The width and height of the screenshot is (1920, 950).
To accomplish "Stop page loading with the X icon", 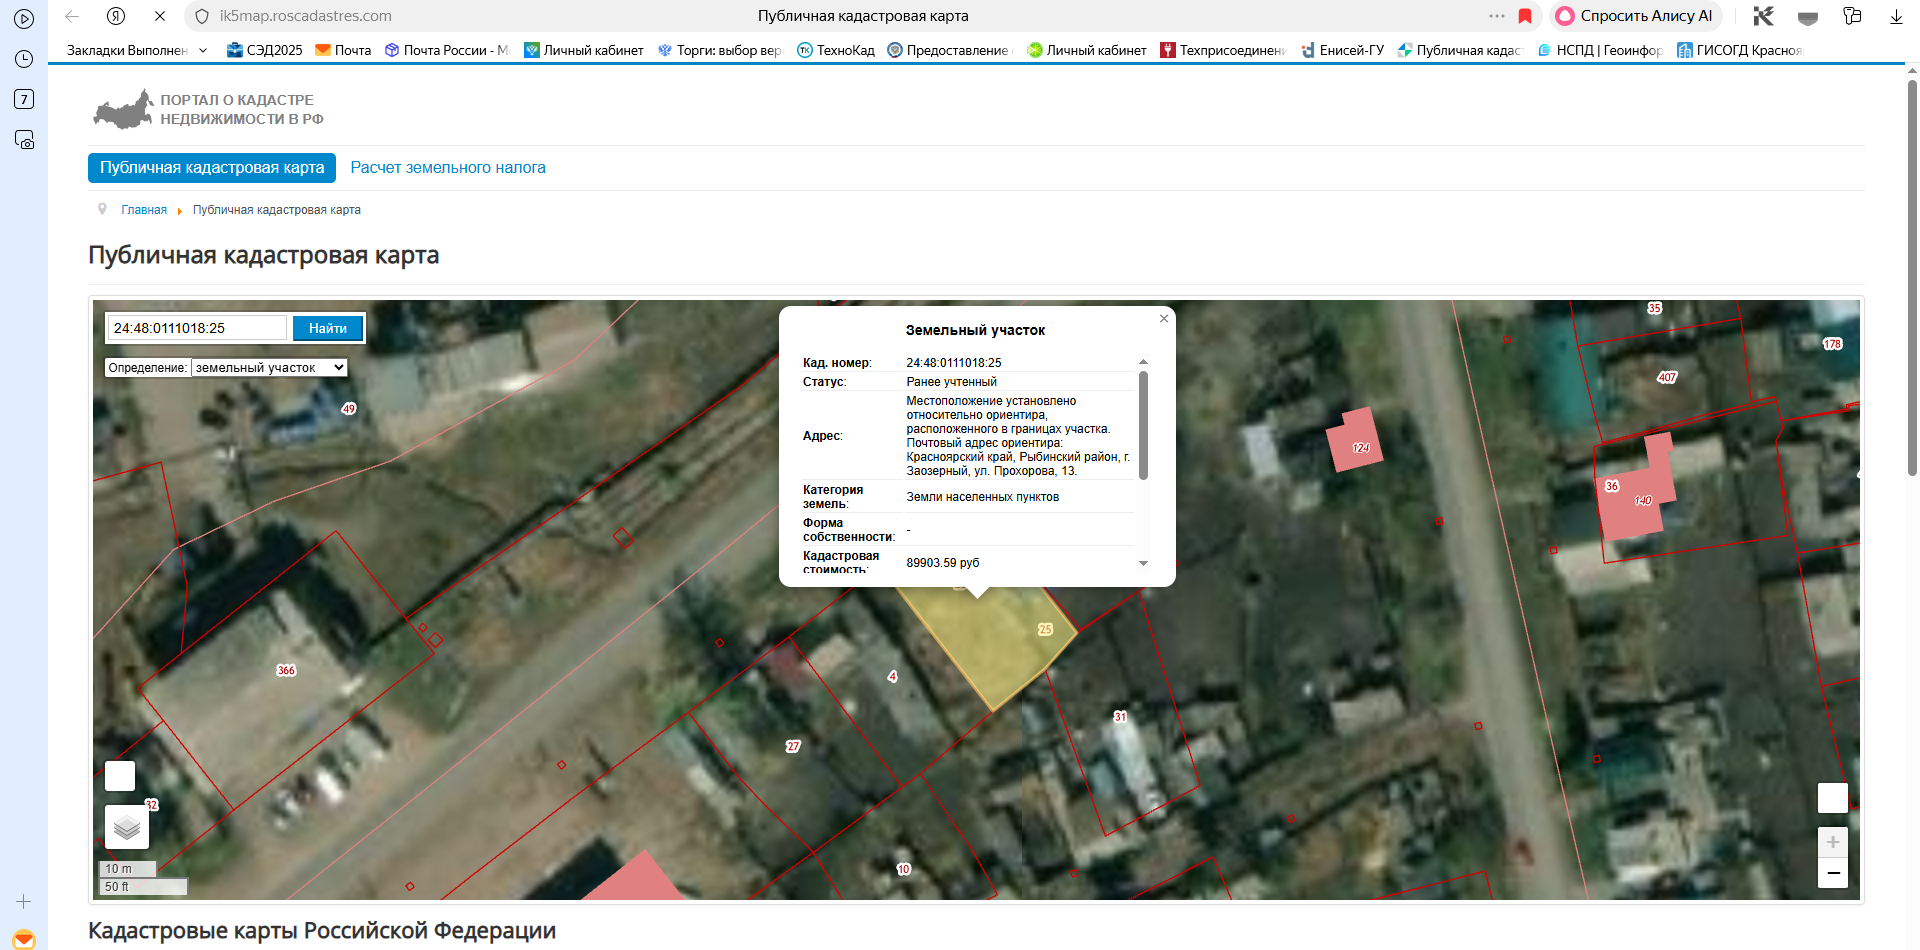I will 159,16.
